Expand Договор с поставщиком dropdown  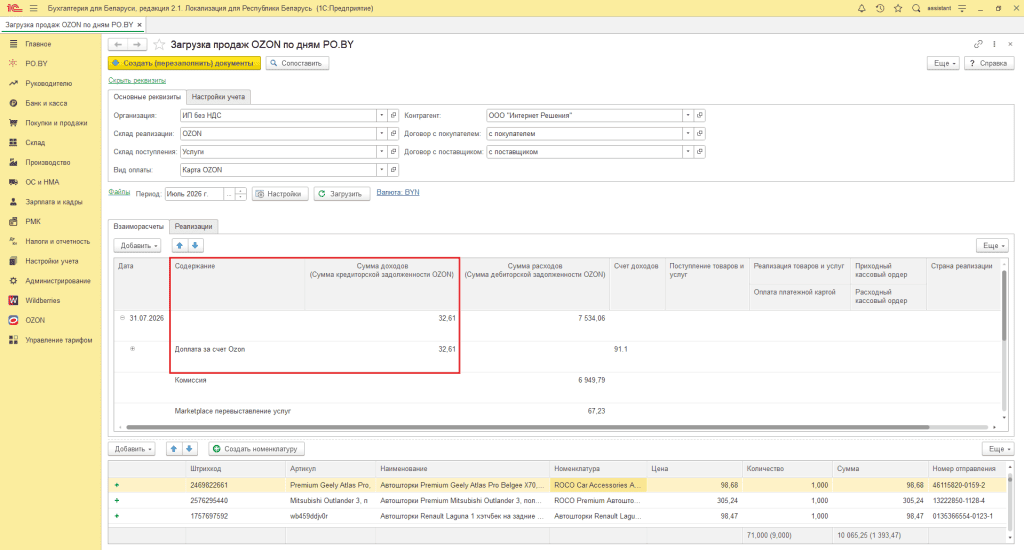[x=688, y=152]
